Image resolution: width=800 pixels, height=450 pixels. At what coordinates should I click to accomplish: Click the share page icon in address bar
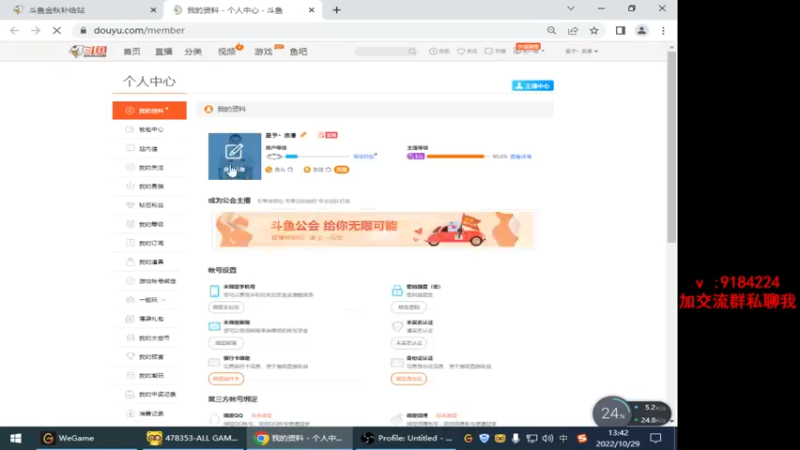pyautogui.click(x=573, y=31)
